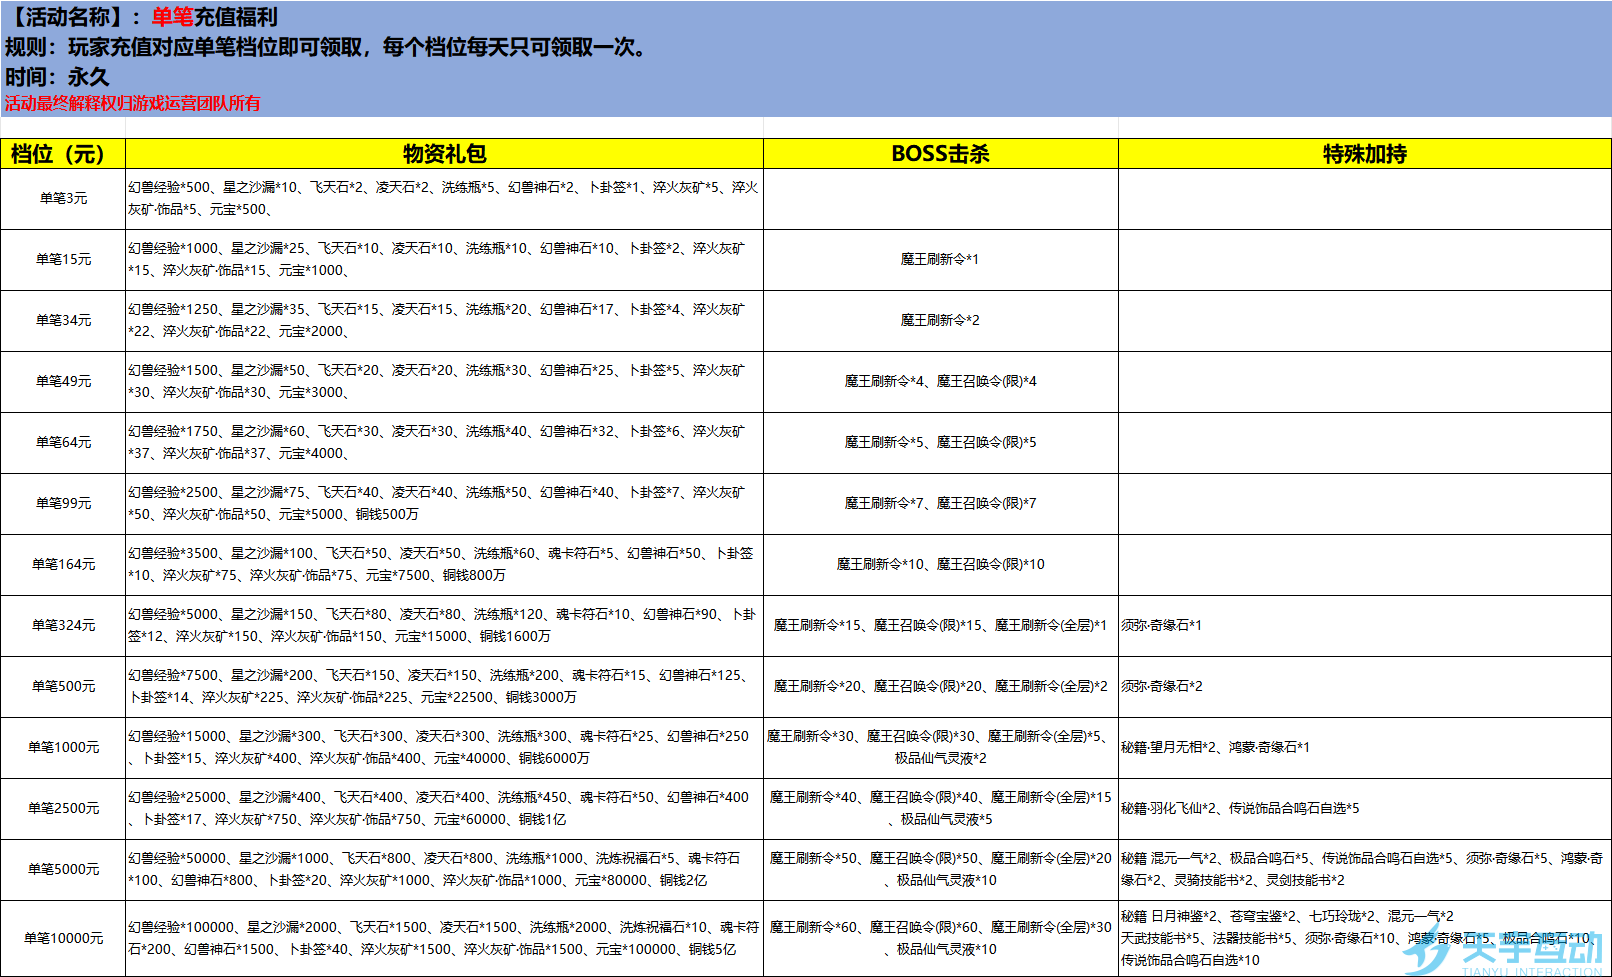1612x977 pixels.
Task: Select the 幻兽经验*1000 supply cell
Action: (444, 260)
